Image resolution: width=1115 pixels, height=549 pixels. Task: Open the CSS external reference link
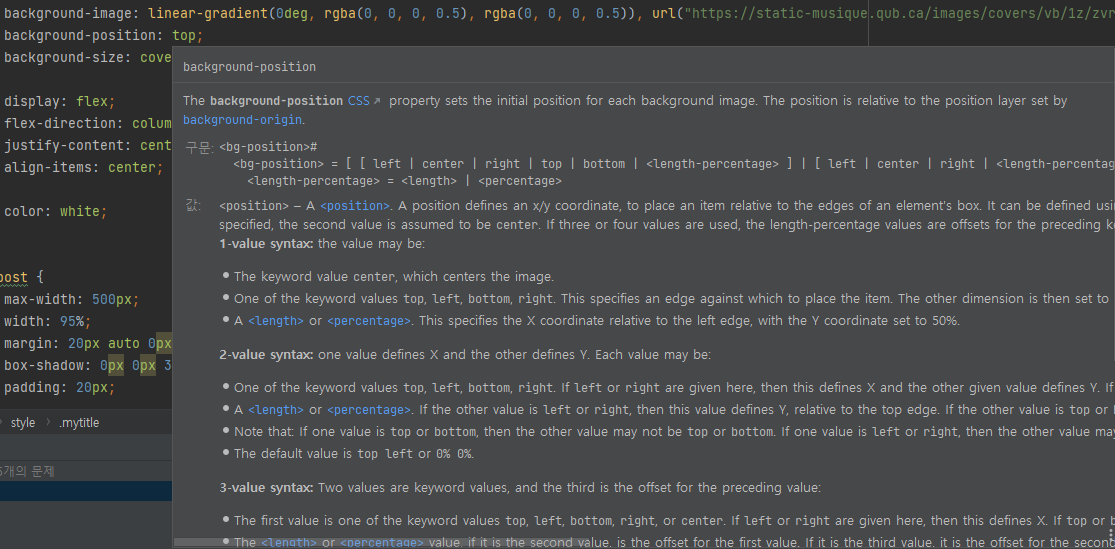(364, 101)
